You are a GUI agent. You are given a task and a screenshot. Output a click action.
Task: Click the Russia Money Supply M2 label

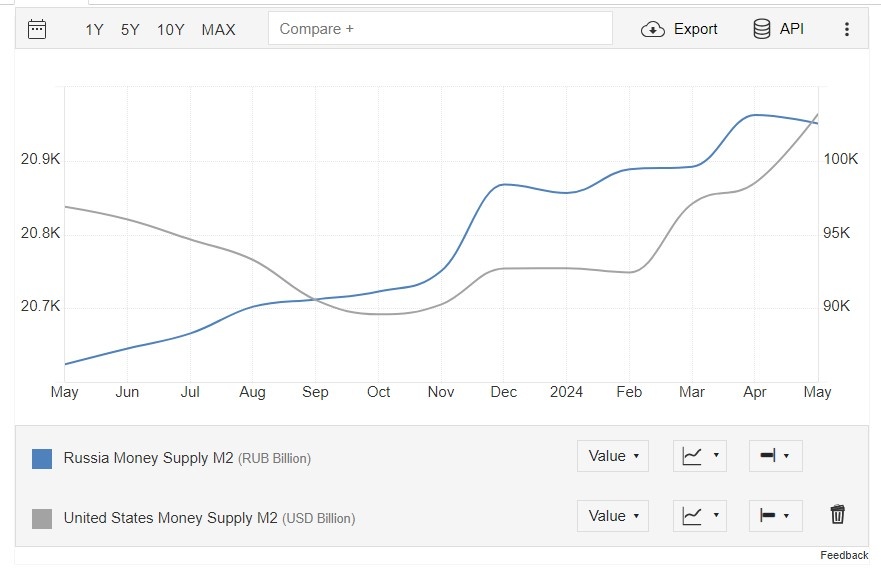148,458
